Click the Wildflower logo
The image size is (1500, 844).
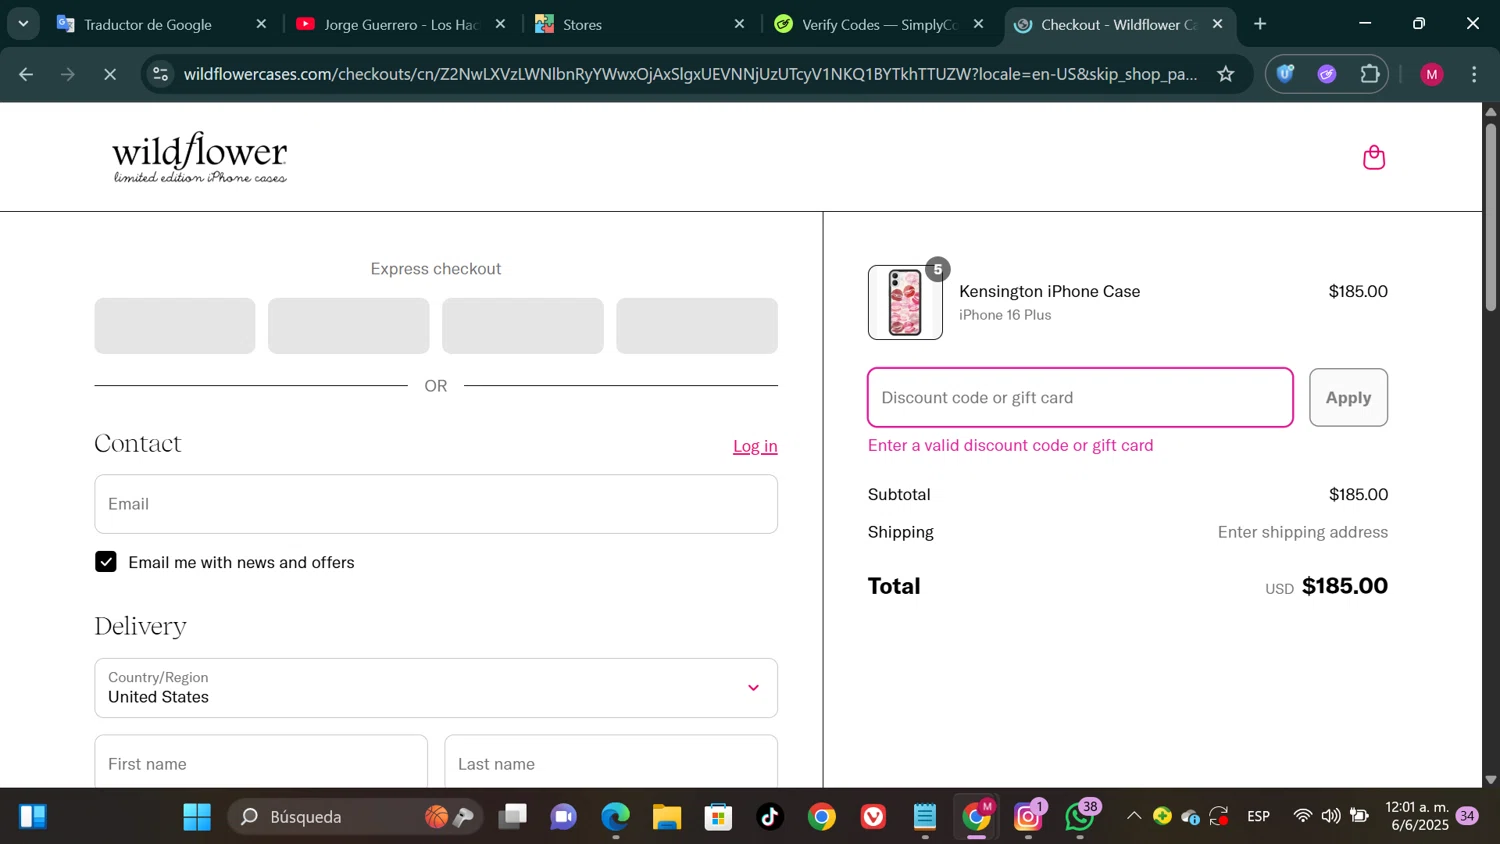click(x=200, y=157)
